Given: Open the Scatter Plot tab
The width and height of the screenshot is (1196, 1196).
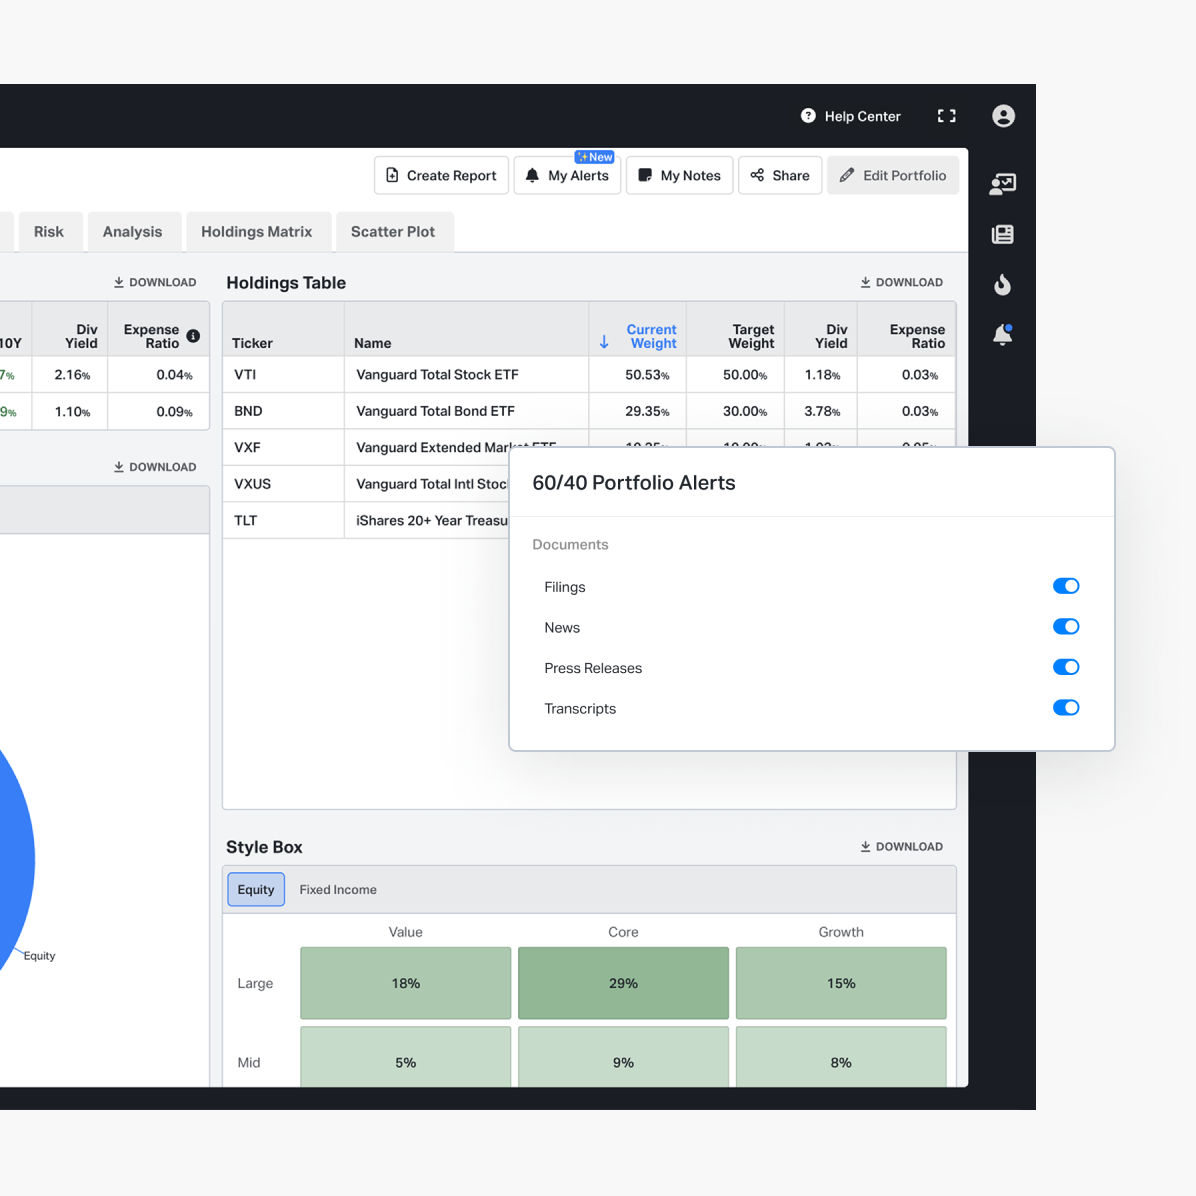Looking at the screenshot, I should pyautogui.click(x=393, y=232).
